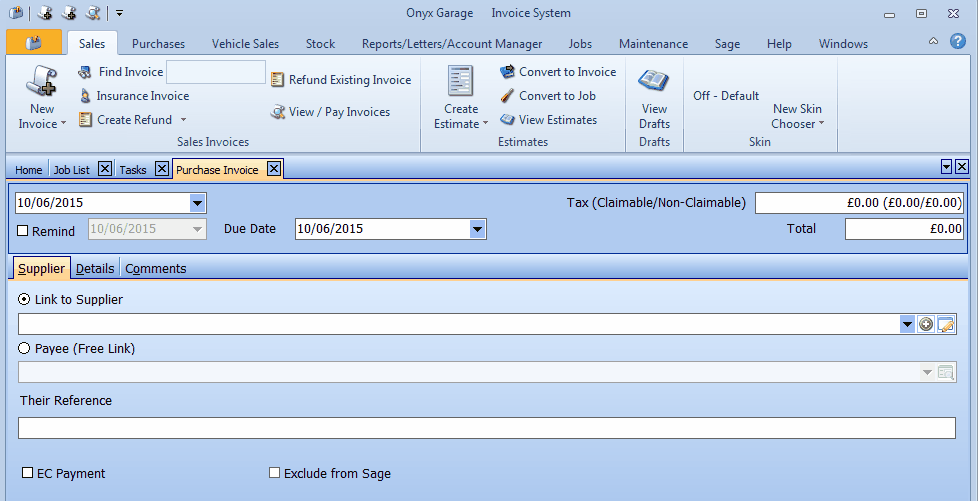Switch to the Comments sub-tab
Image resolution: width=978 pixels, height=501 pixels.
click(x=156, y=268)
